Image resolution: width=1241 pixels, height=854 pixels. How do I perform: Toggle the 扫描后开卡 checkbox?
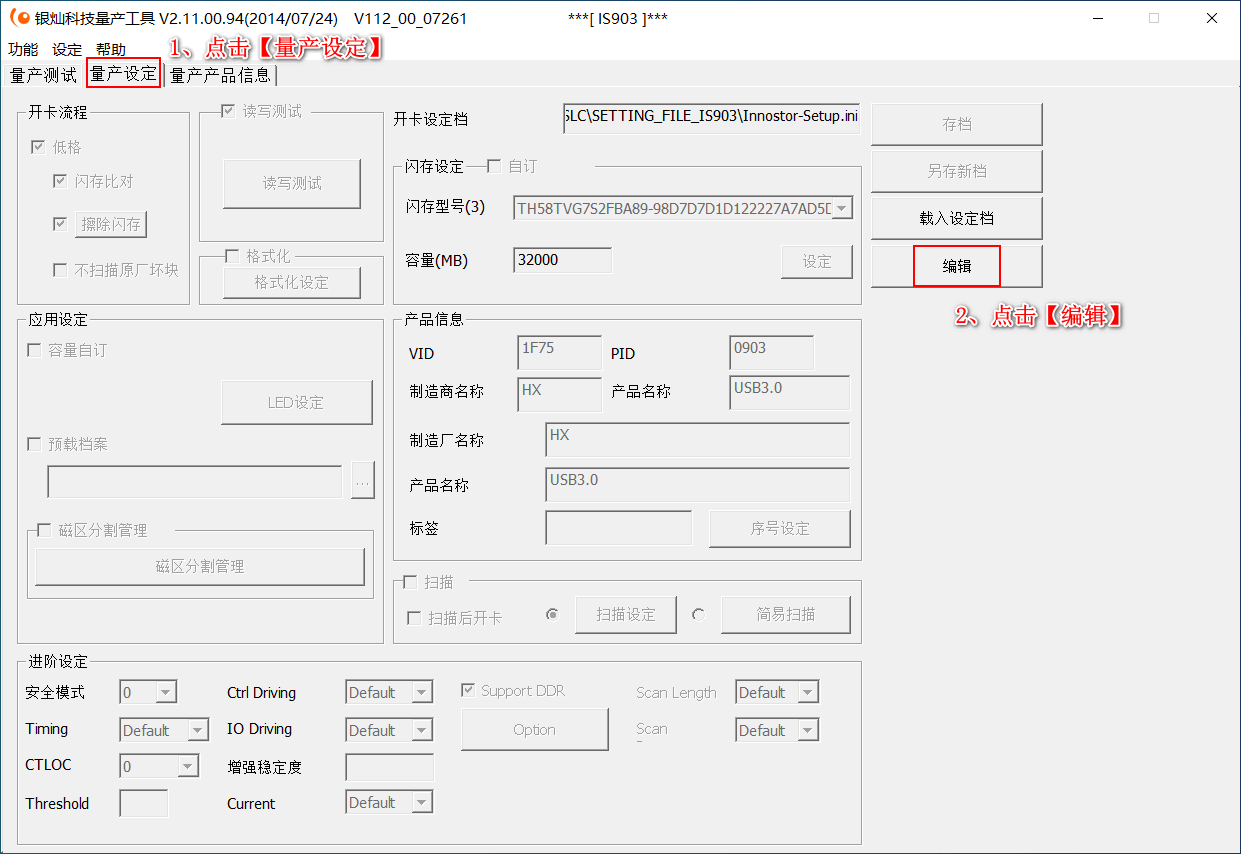(414, 618)
